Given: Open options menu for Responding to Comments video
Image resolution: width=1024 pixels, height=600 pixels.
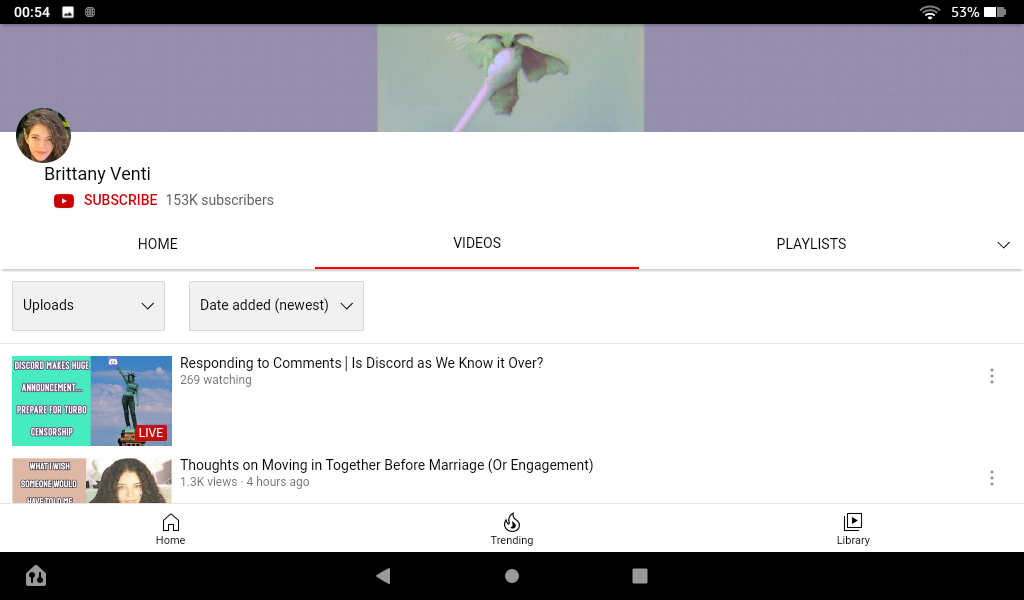Looking at the screenshot, I should point(991,376).
